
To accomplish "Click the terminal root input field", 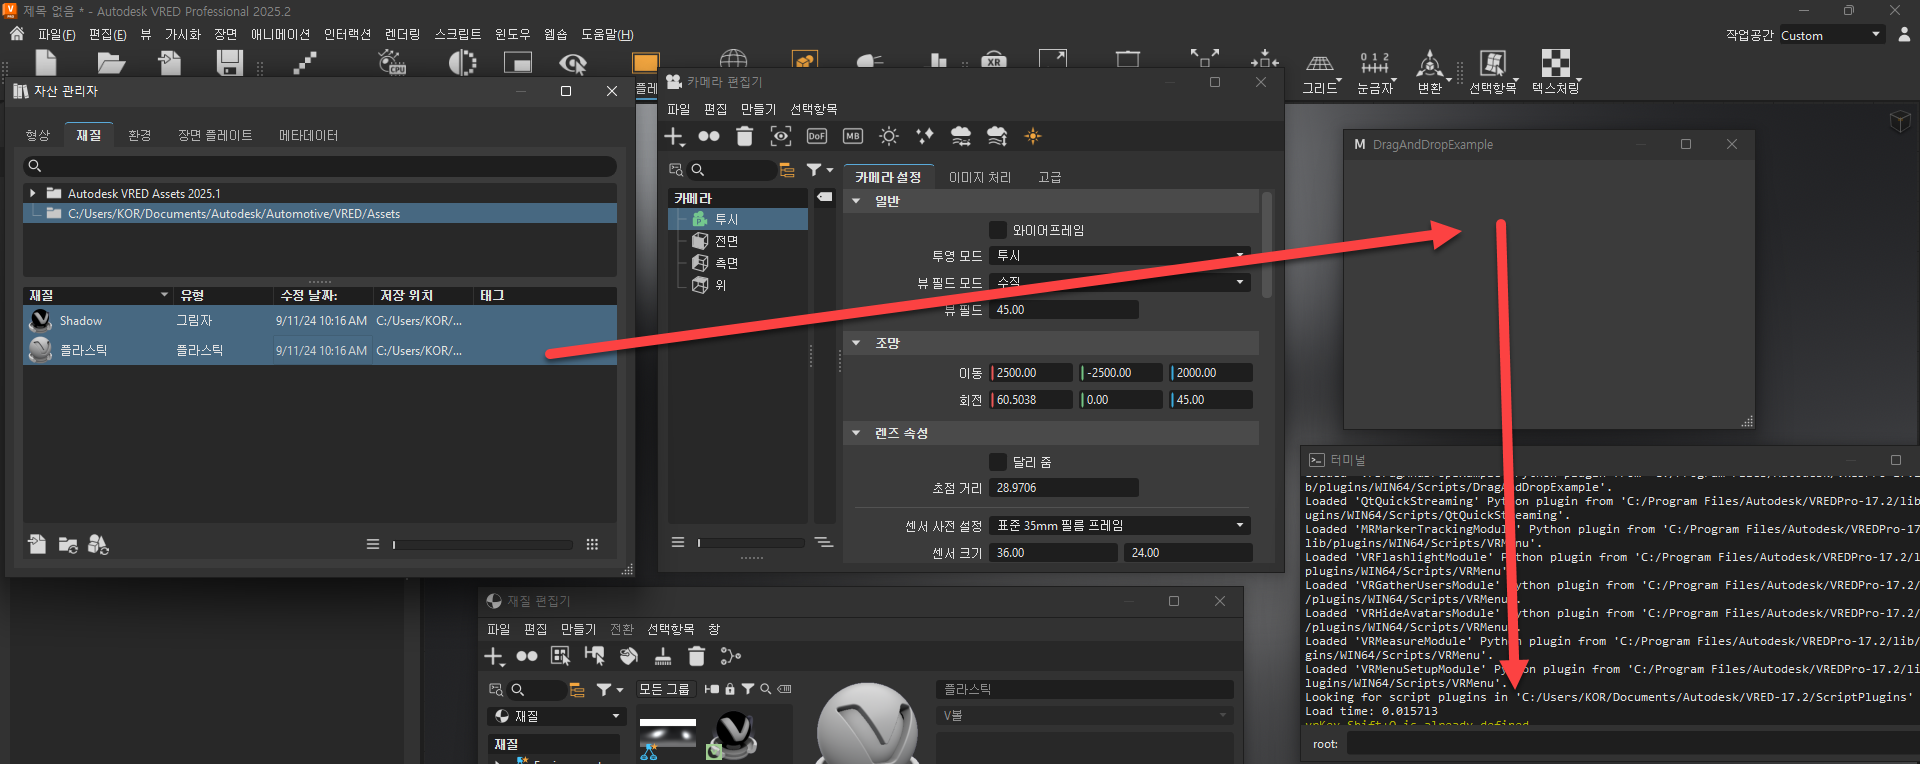I will click(x=1632, y=744).
